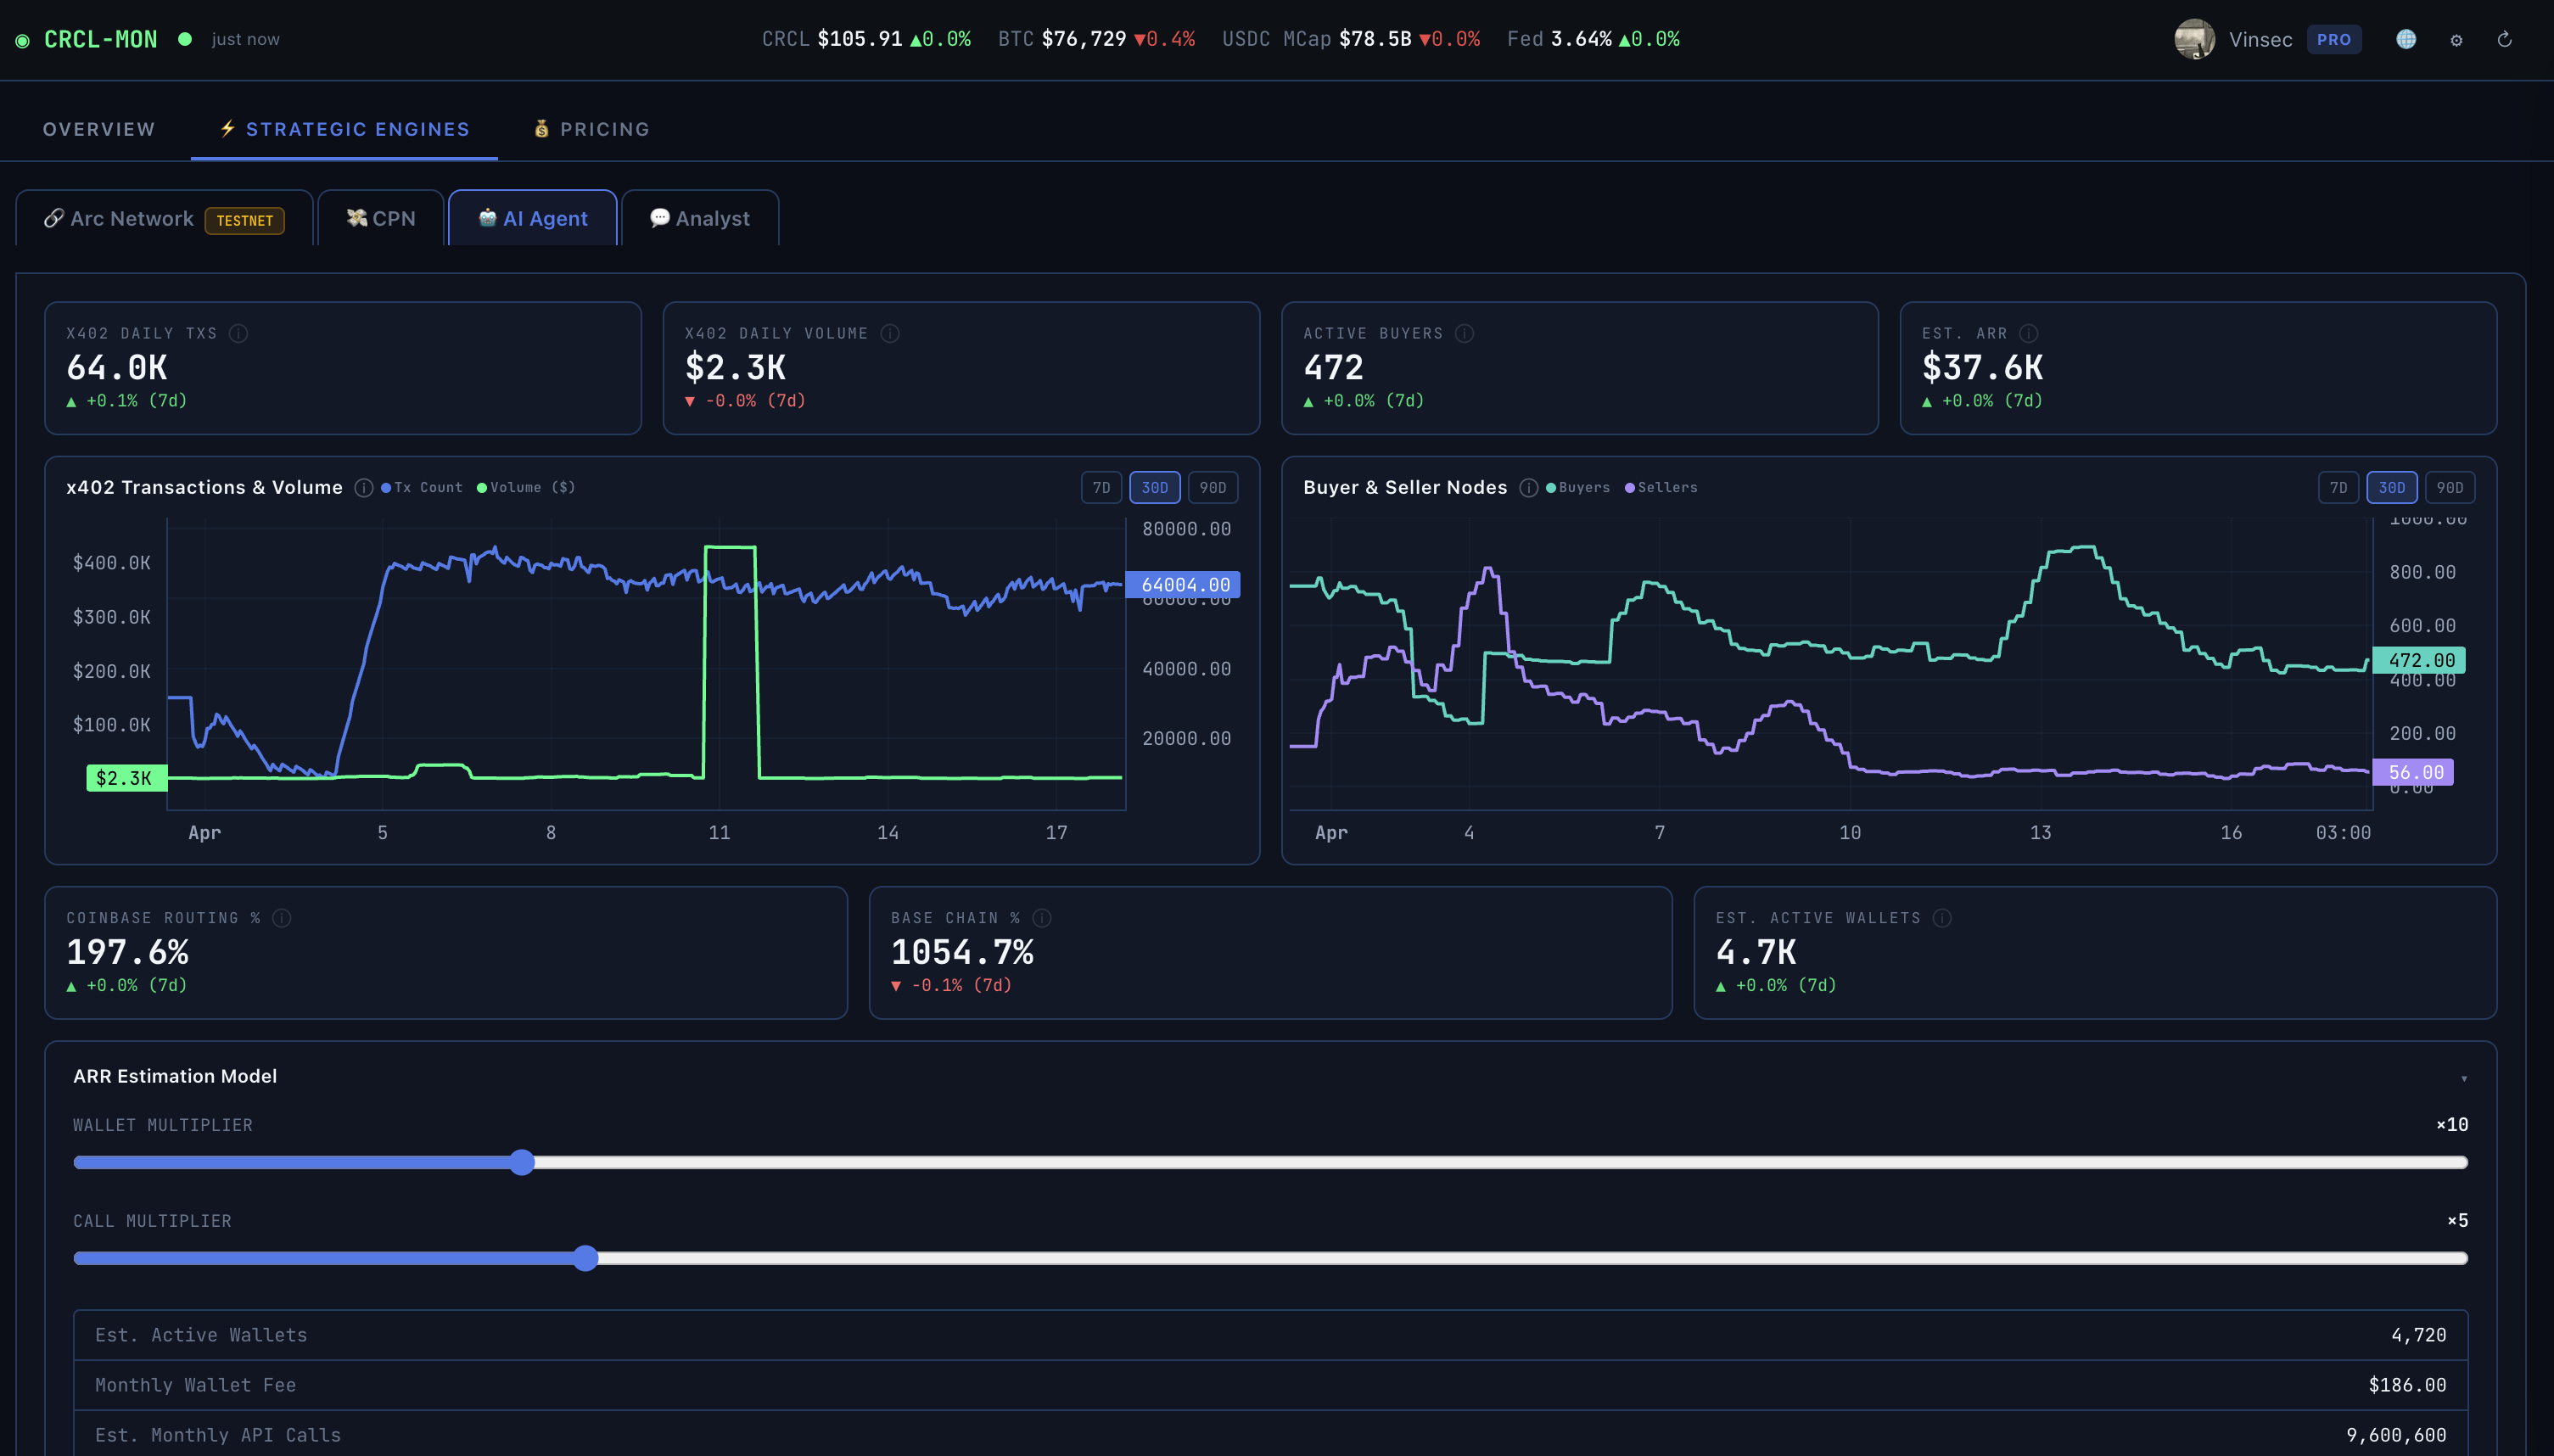Select 7D range on x402 Transactions chart
2554x1456 pixels.
[x=1101, y=488]
